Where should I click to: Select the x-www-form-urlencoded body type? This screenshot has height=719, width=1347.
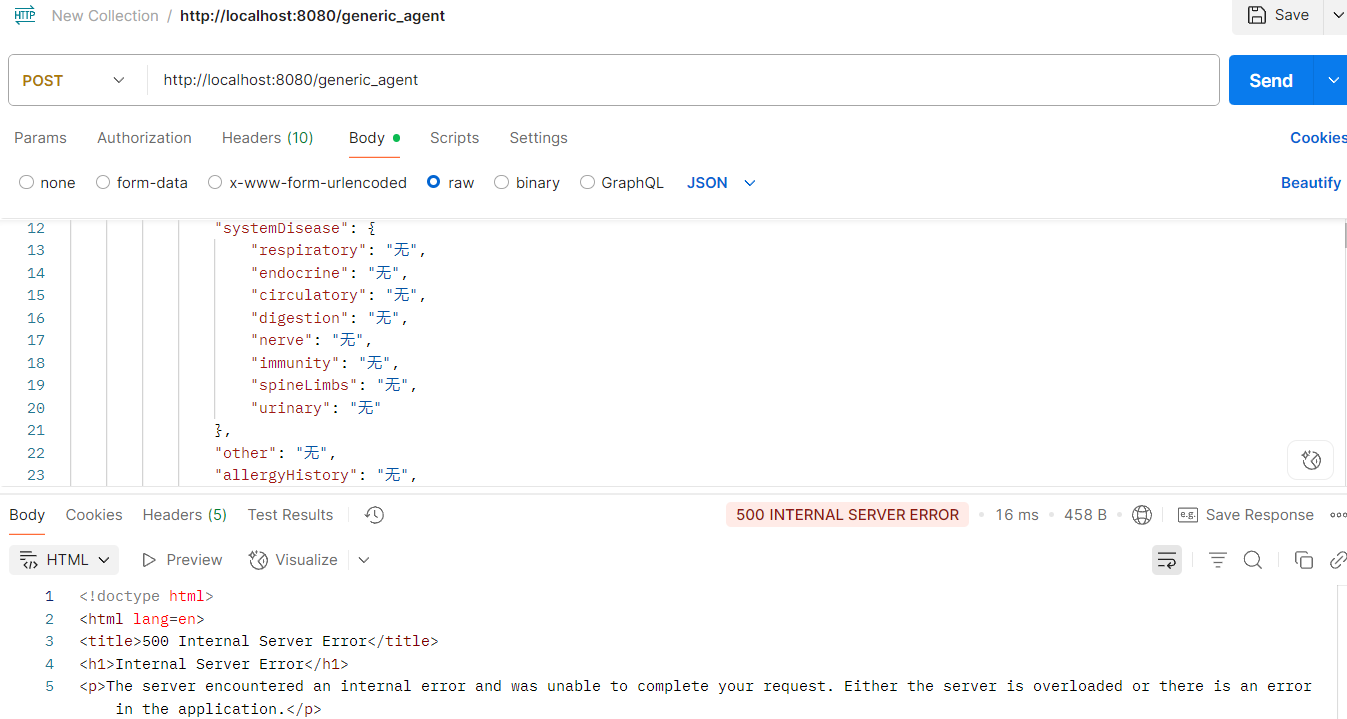pyautogui.click(x=307, y=183)
